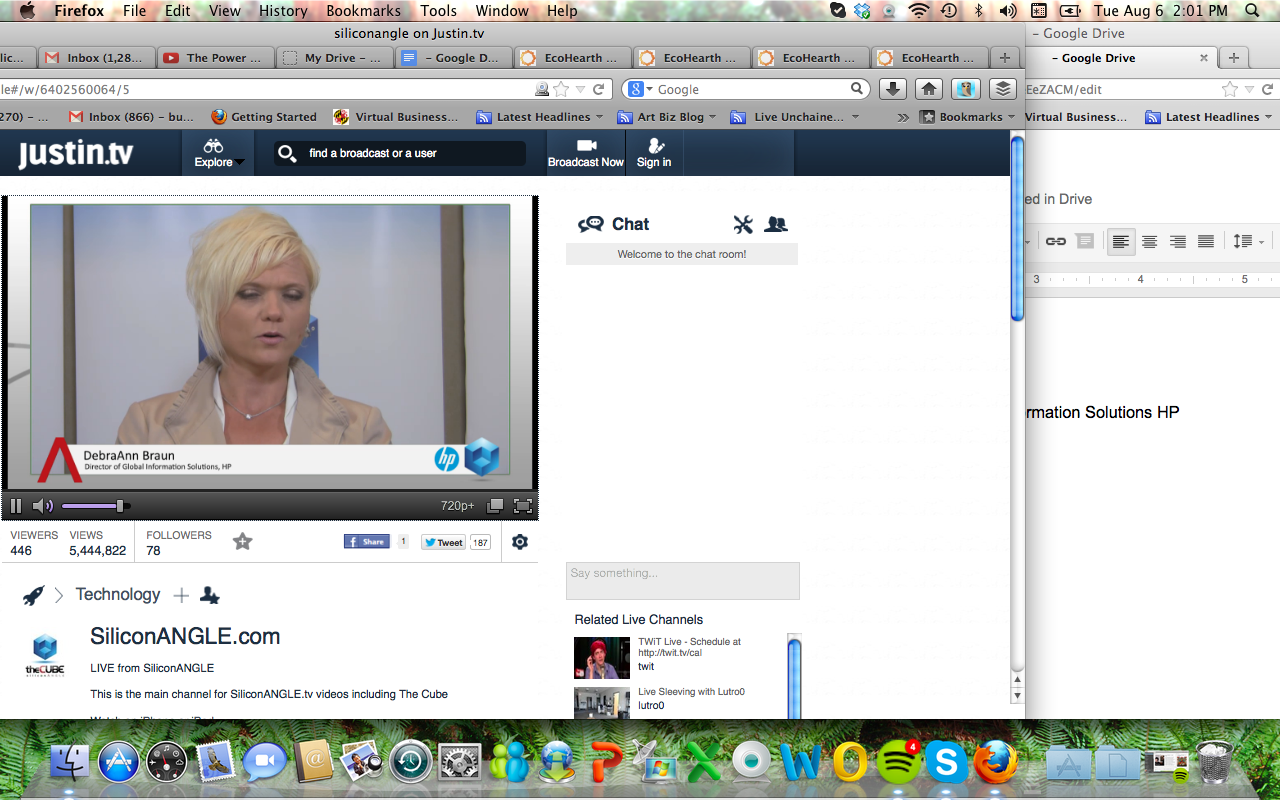
Task: Mute the video player volume
Action: (42, 506)
